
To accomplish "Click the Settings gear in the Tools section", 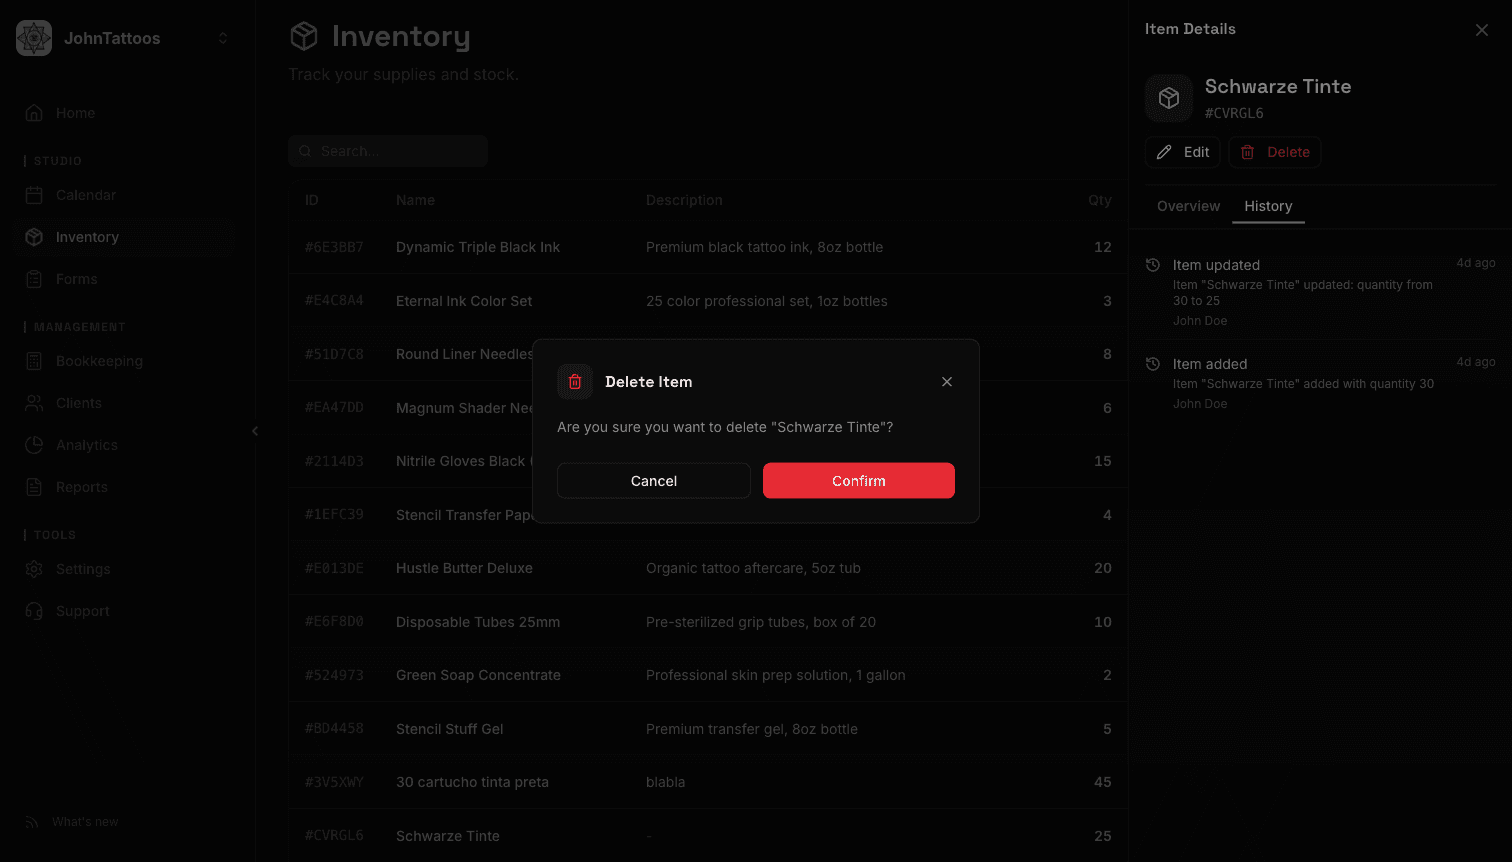I will [x=35, y=569].
